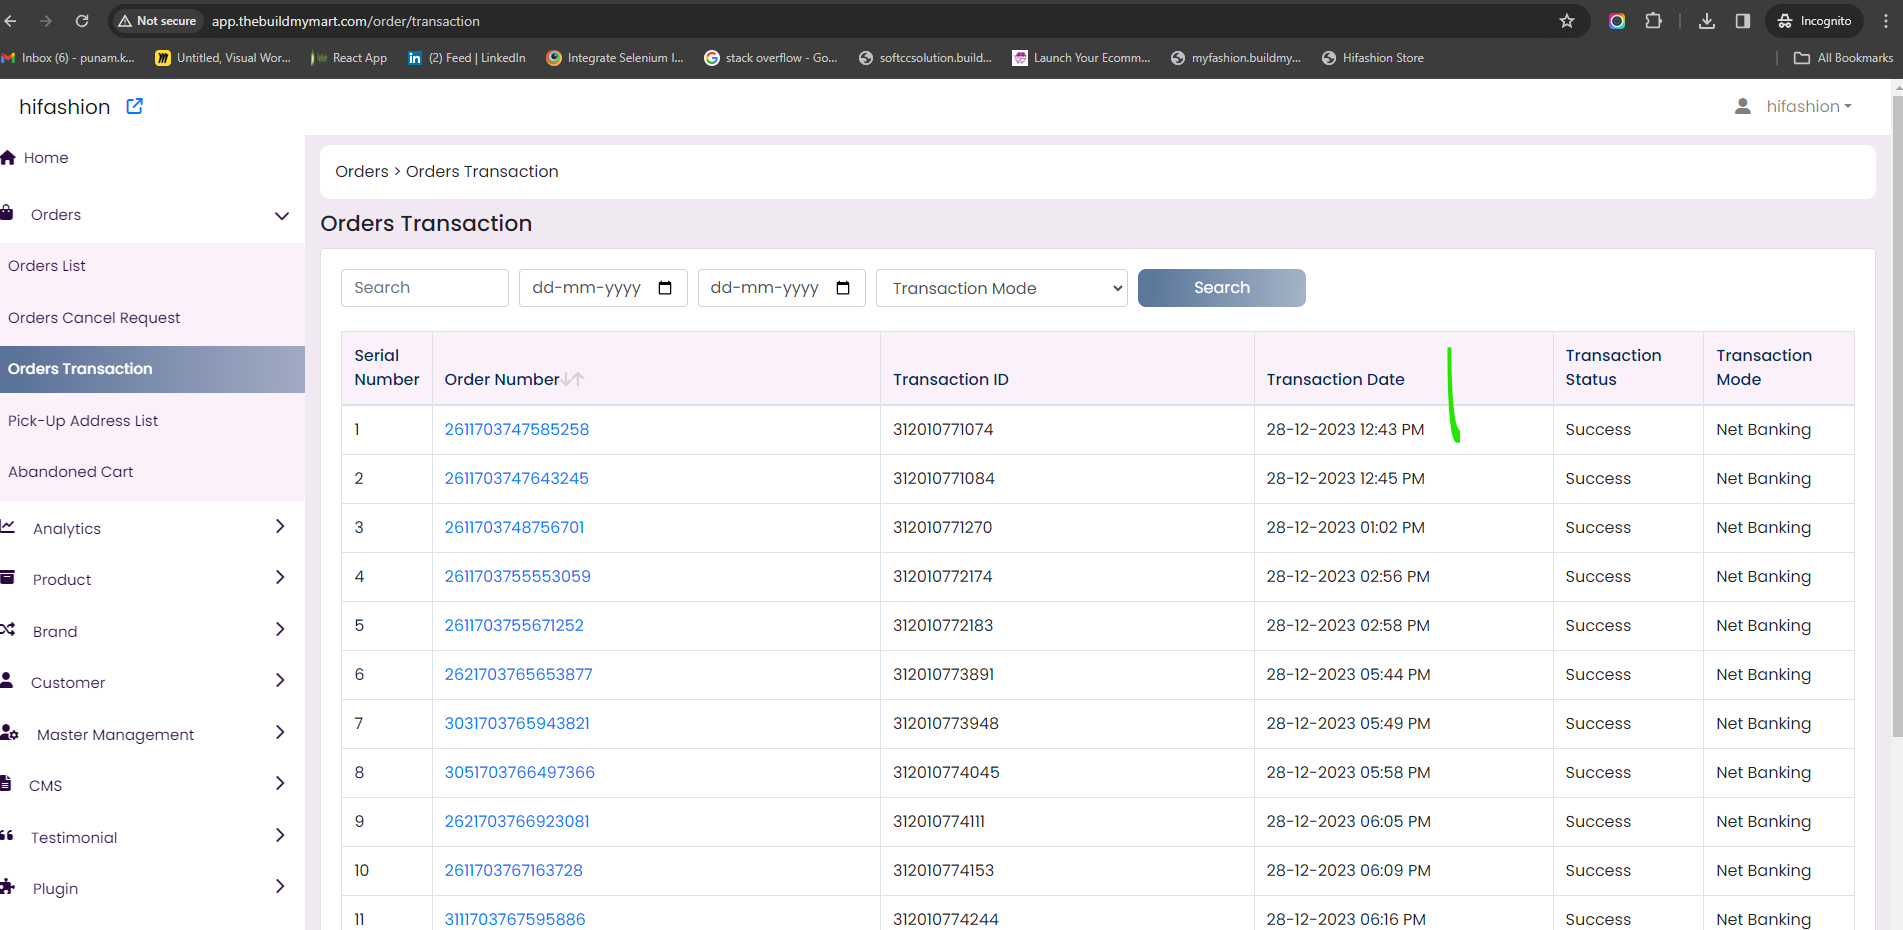The height and width of the screenshot is (930, 1903).
Task: Focus the first dd-mm-yyyy date field
Action: click(x=603, y=288)
